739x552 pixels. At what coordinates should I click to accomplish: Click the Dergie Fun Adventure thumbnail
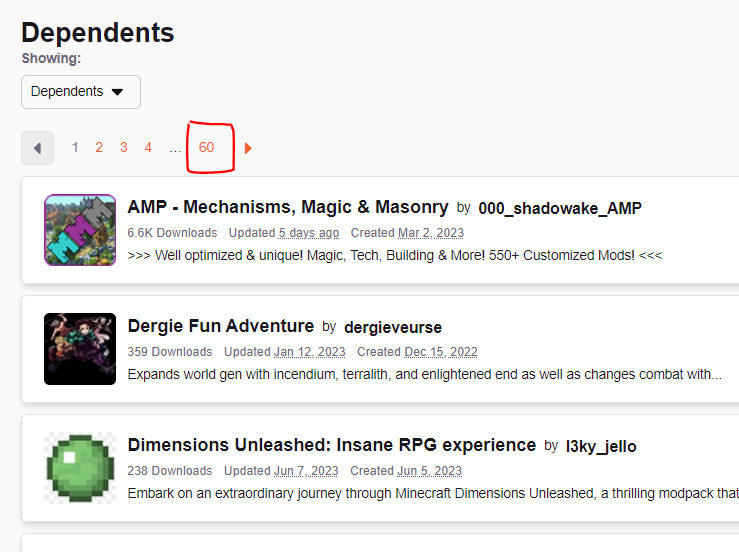(x=80, y=349)
